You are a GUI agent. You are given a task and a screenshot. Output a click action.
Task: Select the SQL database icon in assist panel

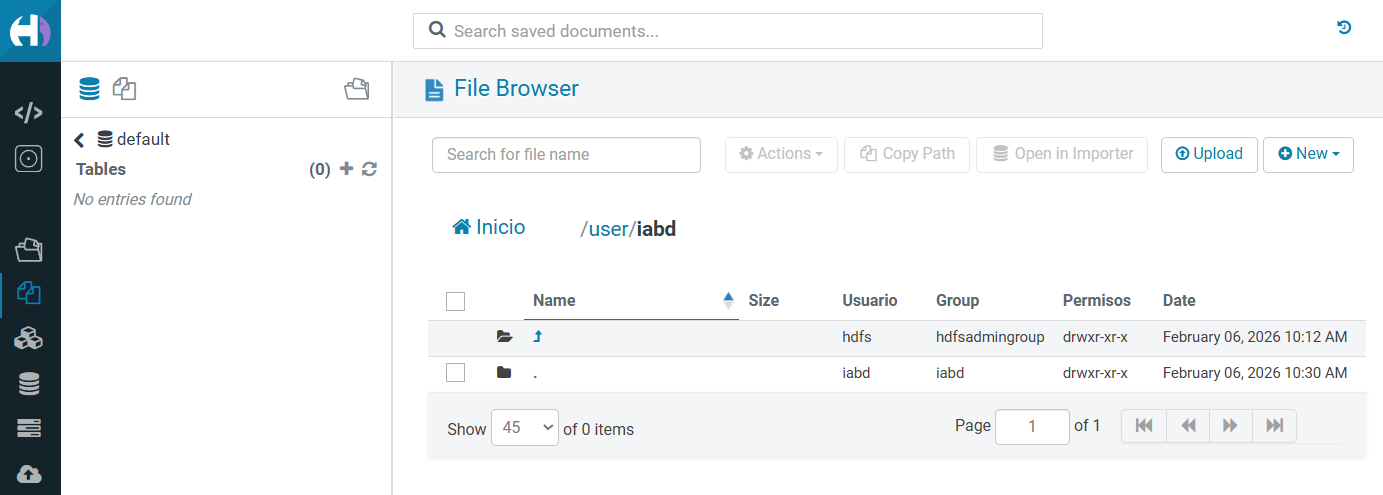tap(90, 89)
